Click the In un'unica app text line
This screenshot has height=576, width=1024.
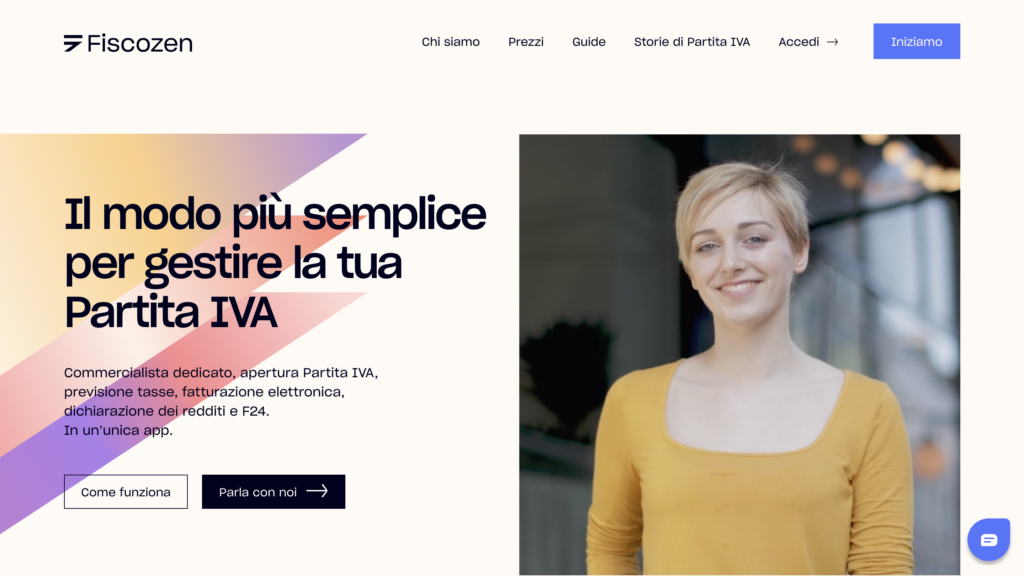tap(118, 430)
